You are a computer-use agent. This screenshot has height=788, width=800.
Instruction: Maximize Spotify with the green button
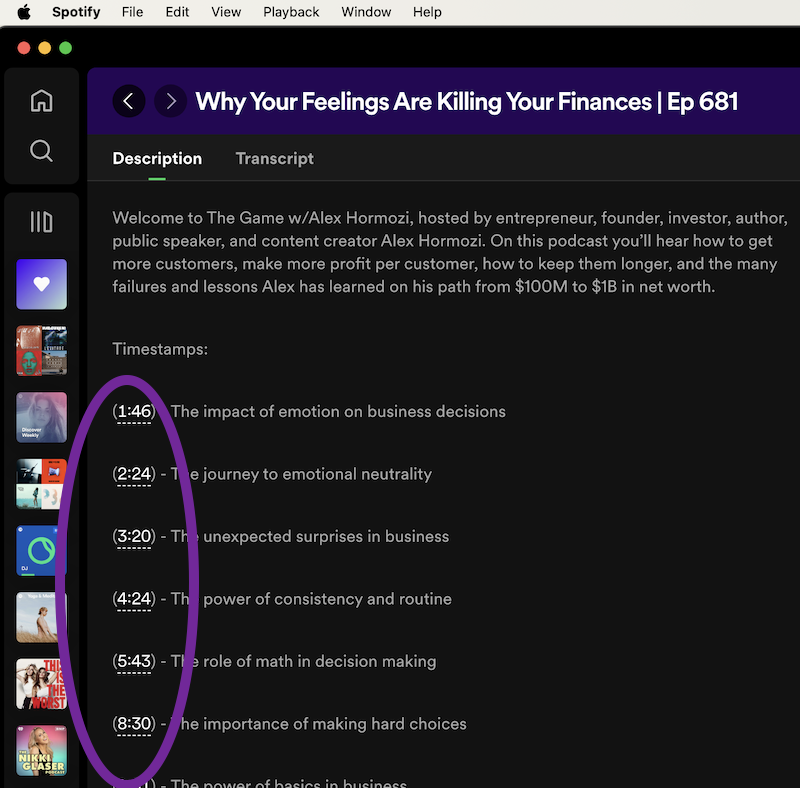point(65,48)
